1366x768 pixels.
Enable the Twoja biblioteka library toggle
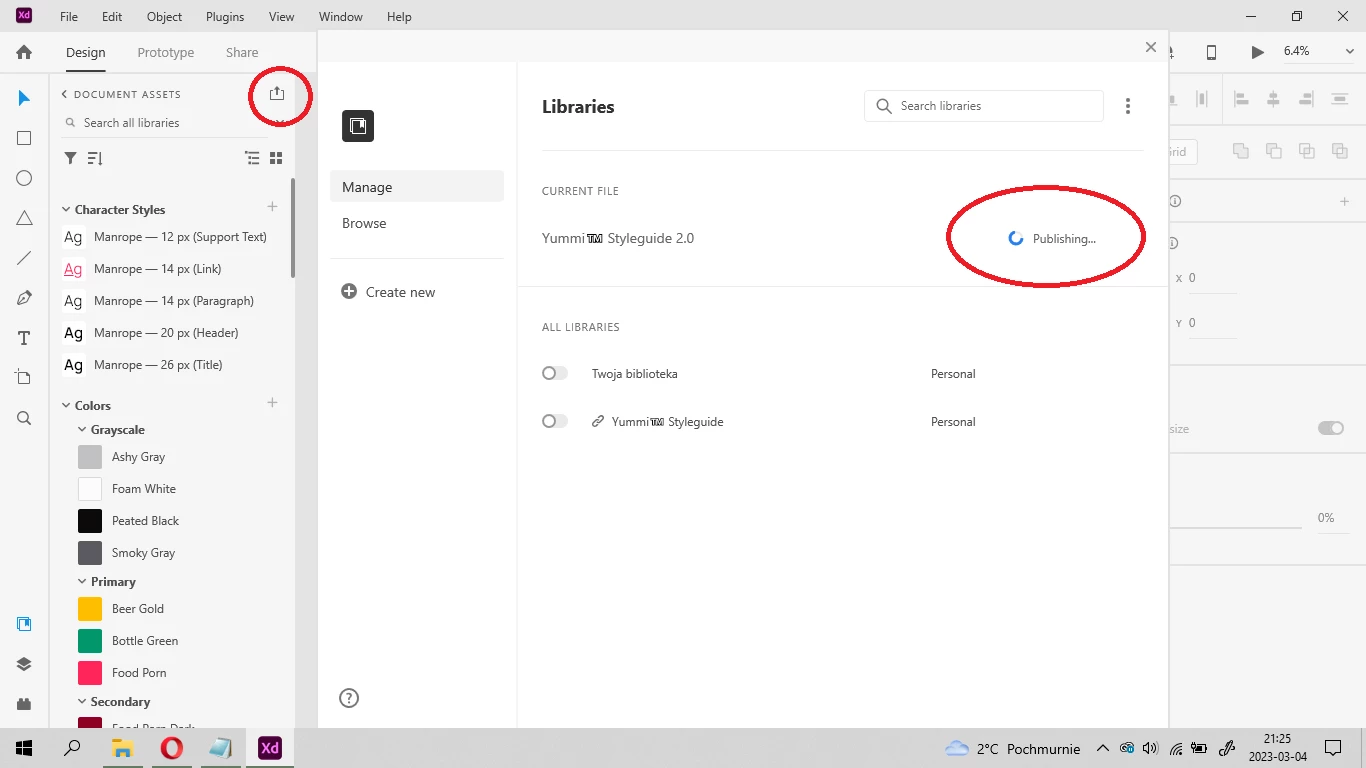(x=554, y=373)
